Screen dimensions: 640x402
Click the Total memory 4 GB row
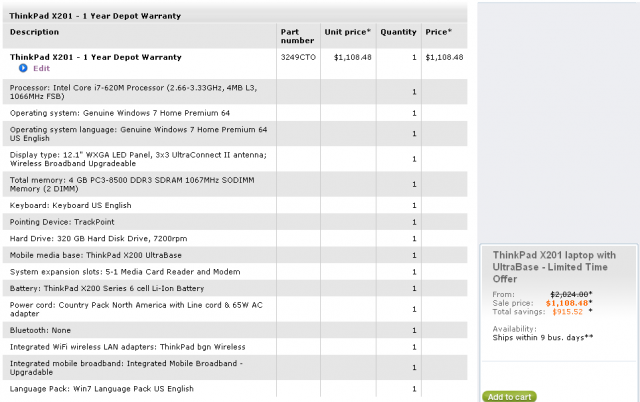point(235,184)
